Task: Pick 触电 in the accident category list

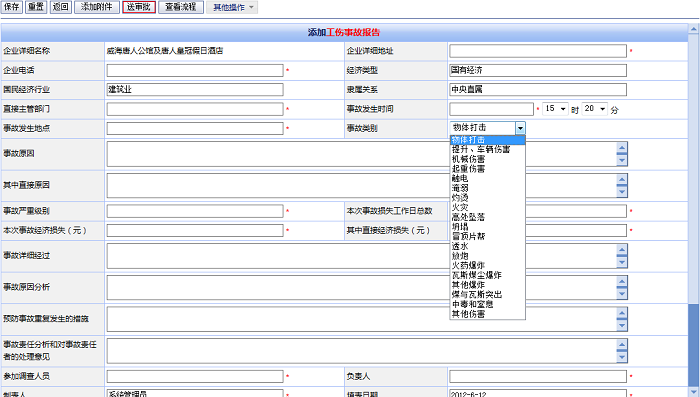Action: pos(487,179)
